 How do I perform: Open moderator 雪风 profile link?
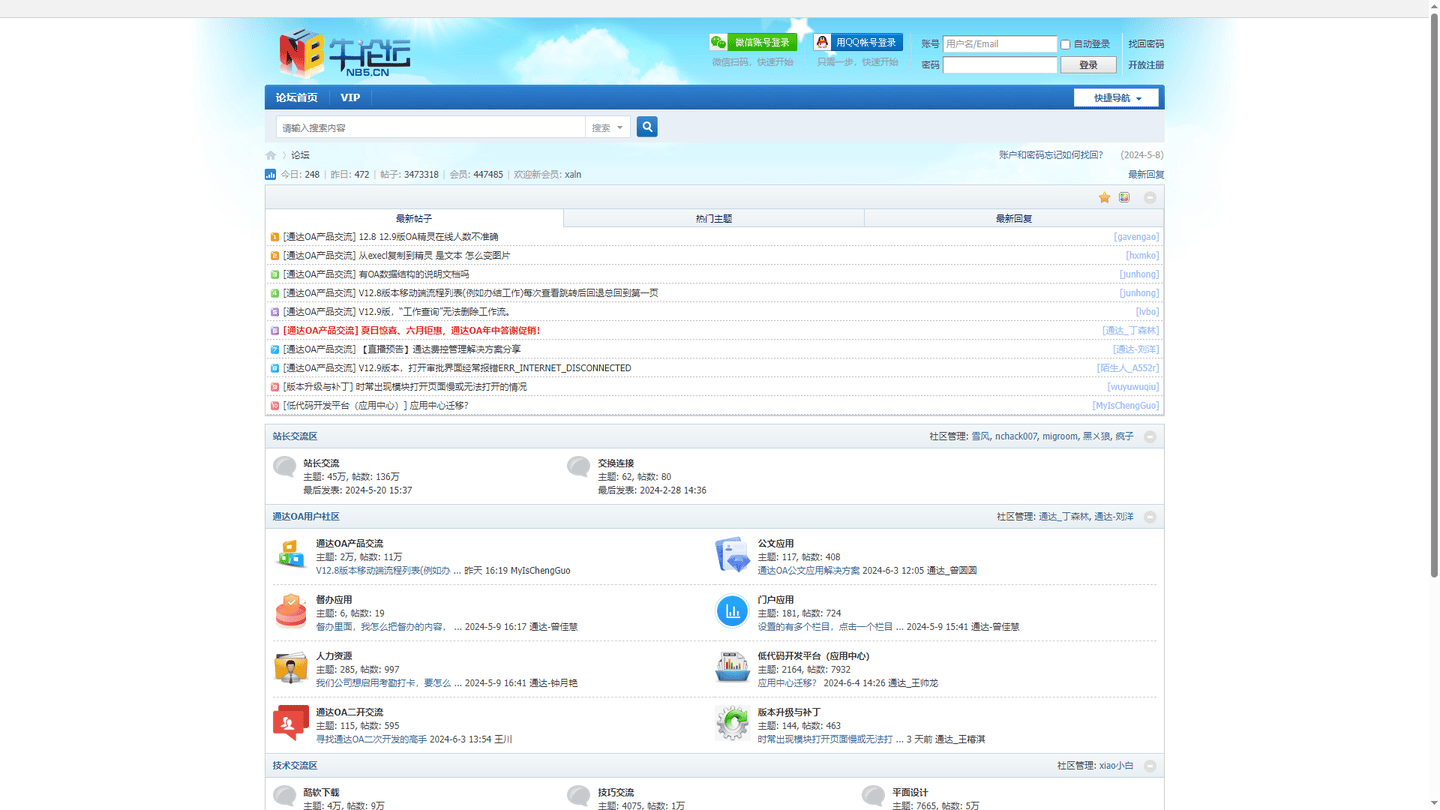click(x=980, y=437)
